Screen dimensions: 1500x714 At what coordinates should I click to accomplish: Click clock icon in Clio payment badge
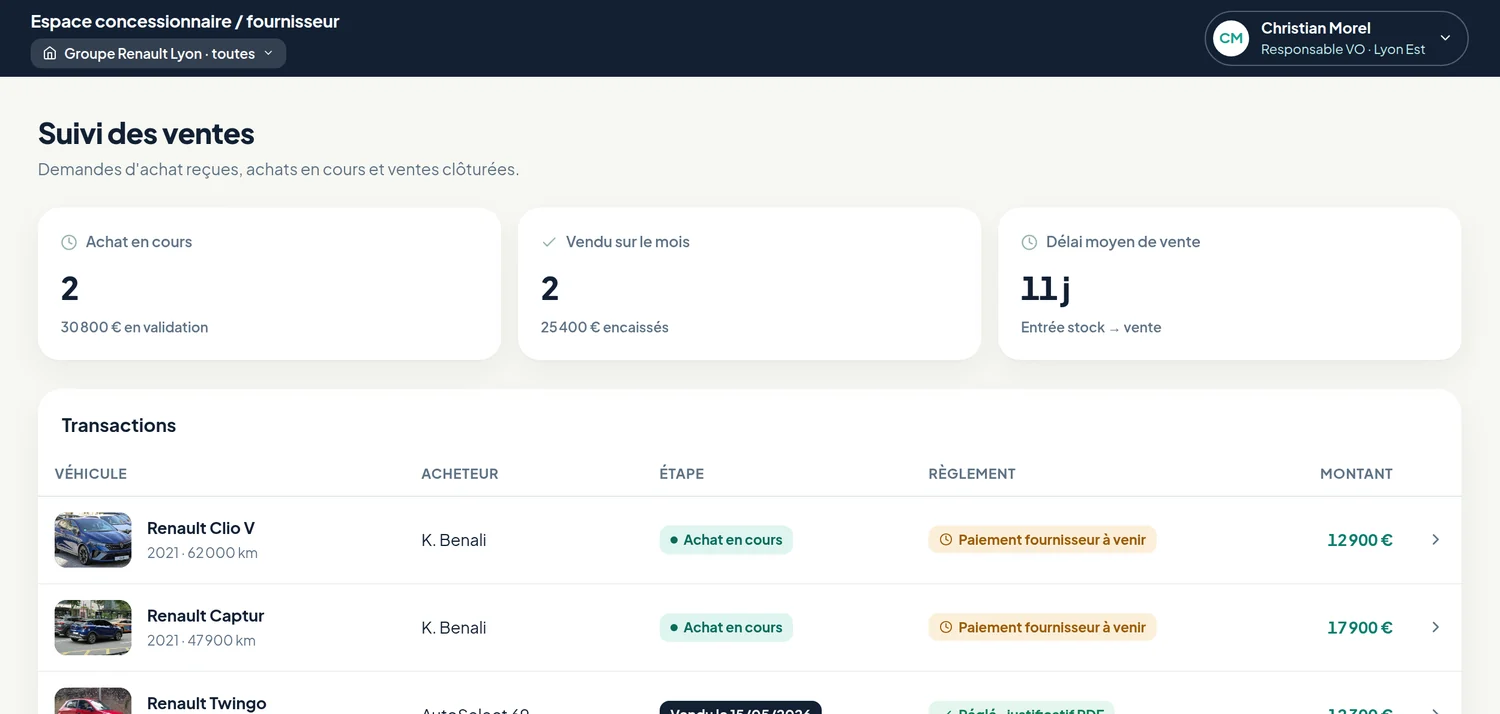tap(946, 540)
